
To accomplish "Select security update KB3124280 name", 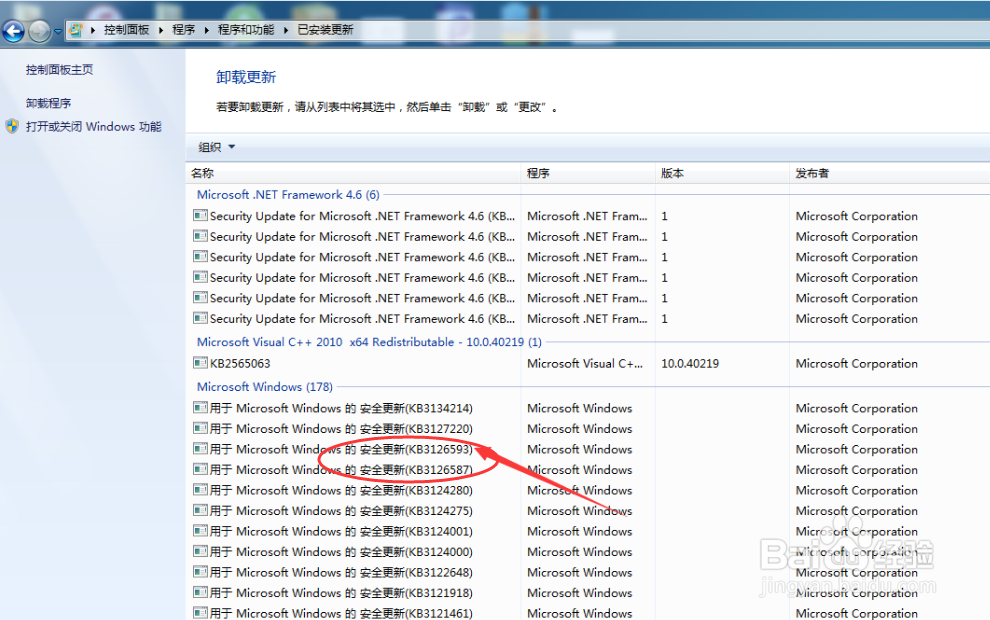I will tap(341, 490).
